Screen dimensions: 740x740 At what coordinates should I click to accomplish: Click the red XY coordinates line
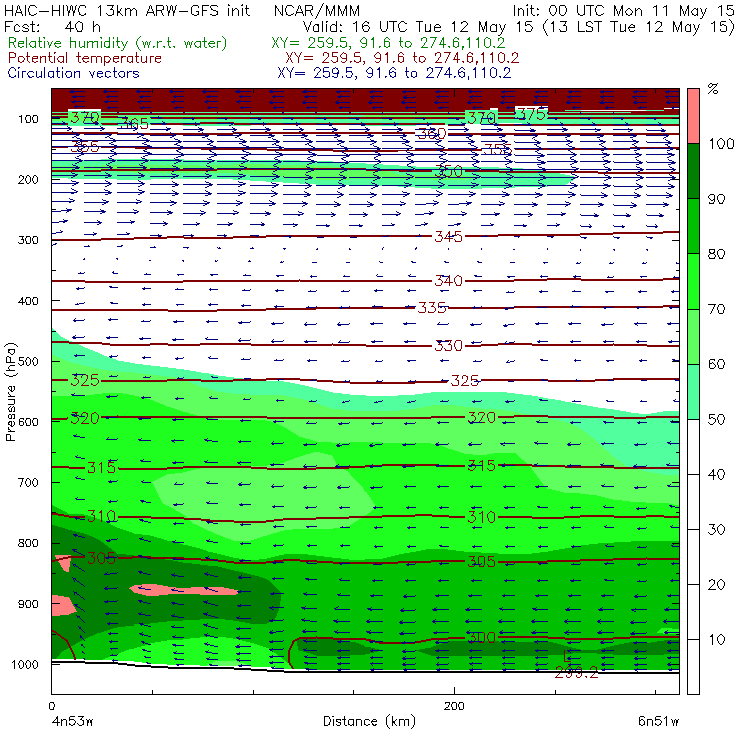pos(402,58)
